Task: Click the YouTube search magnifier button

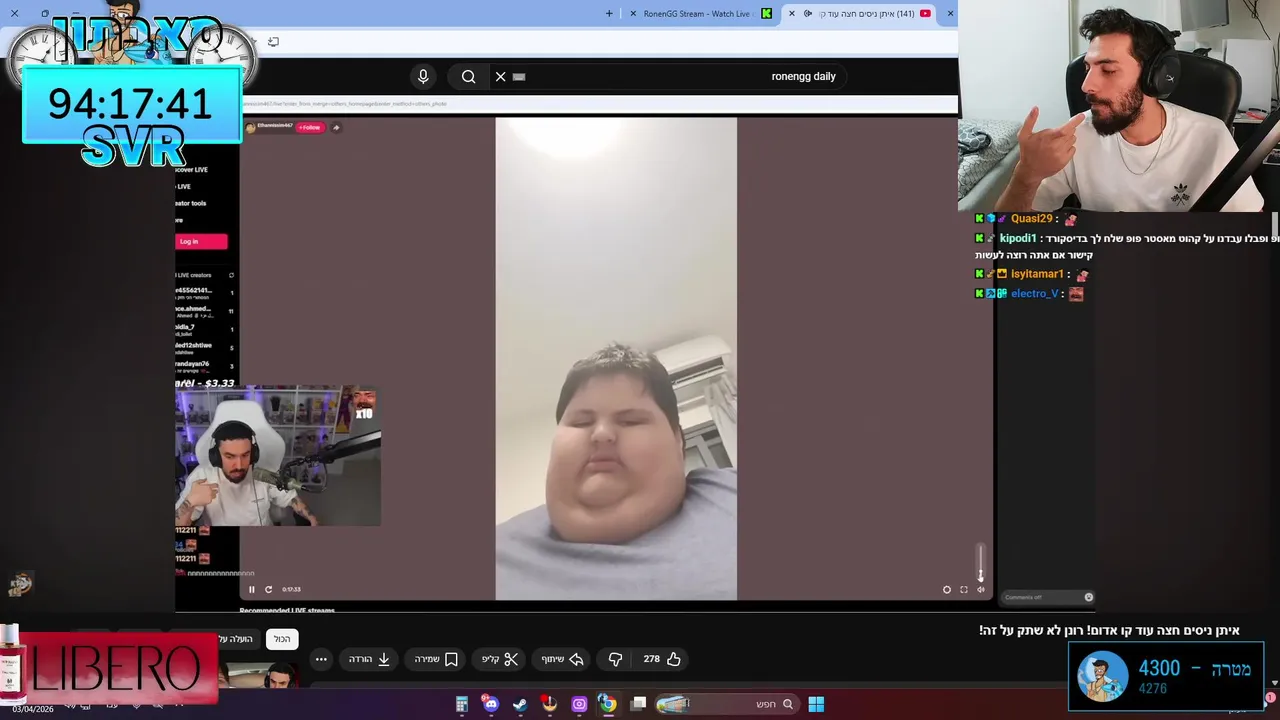Action: point(468,76)
